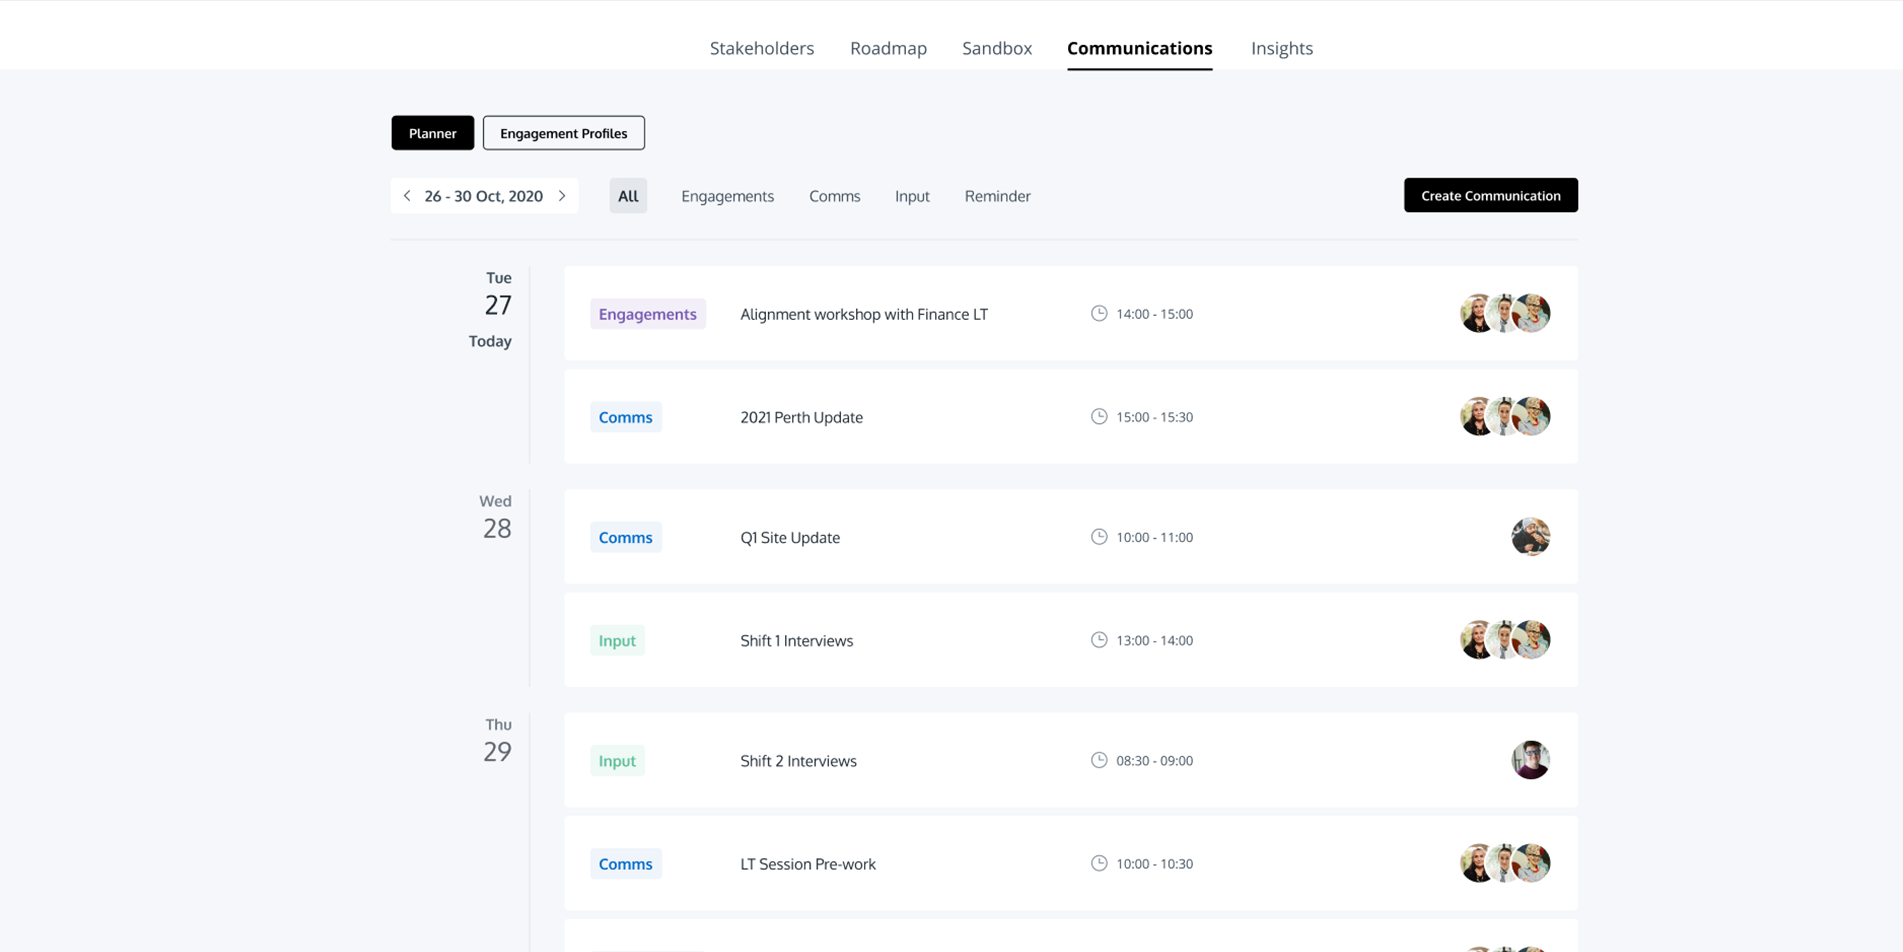Open the Stakeholders section
The height and width of the screenshot is (952, 1903).
click(x=761, y=48)
